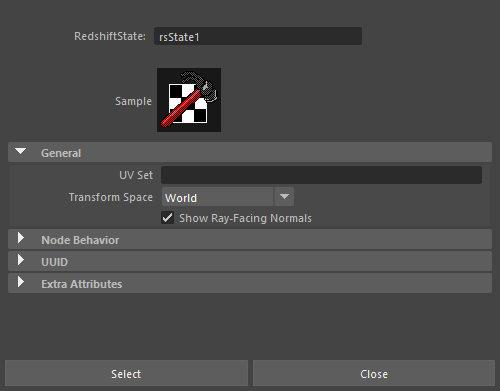Viewport: 500px width, 391px height.
Task: Uncheck Show Ray-Facing Normals checkbox
Action: pos(167,218)
